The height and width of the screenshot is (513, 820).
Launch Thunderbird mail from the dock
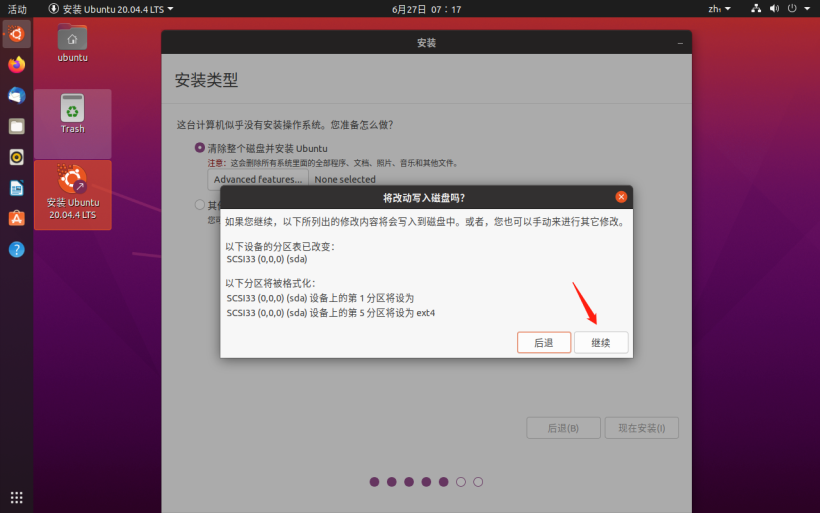[16, 95]
